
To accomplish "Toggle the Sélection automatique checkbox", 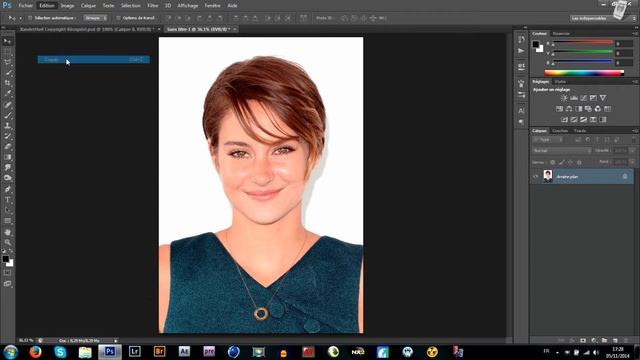I will (x=30, y=18).
